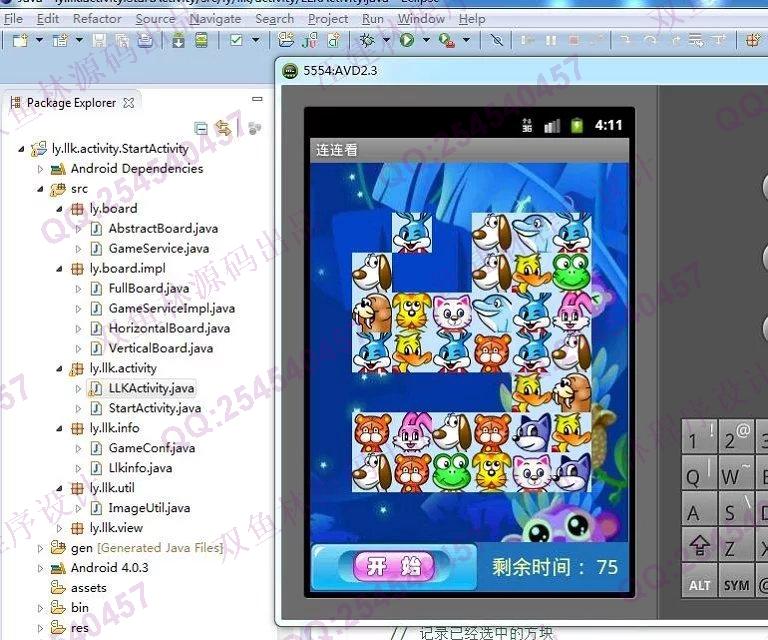
Task: Click the New file wizard icon
Action: 20,40
